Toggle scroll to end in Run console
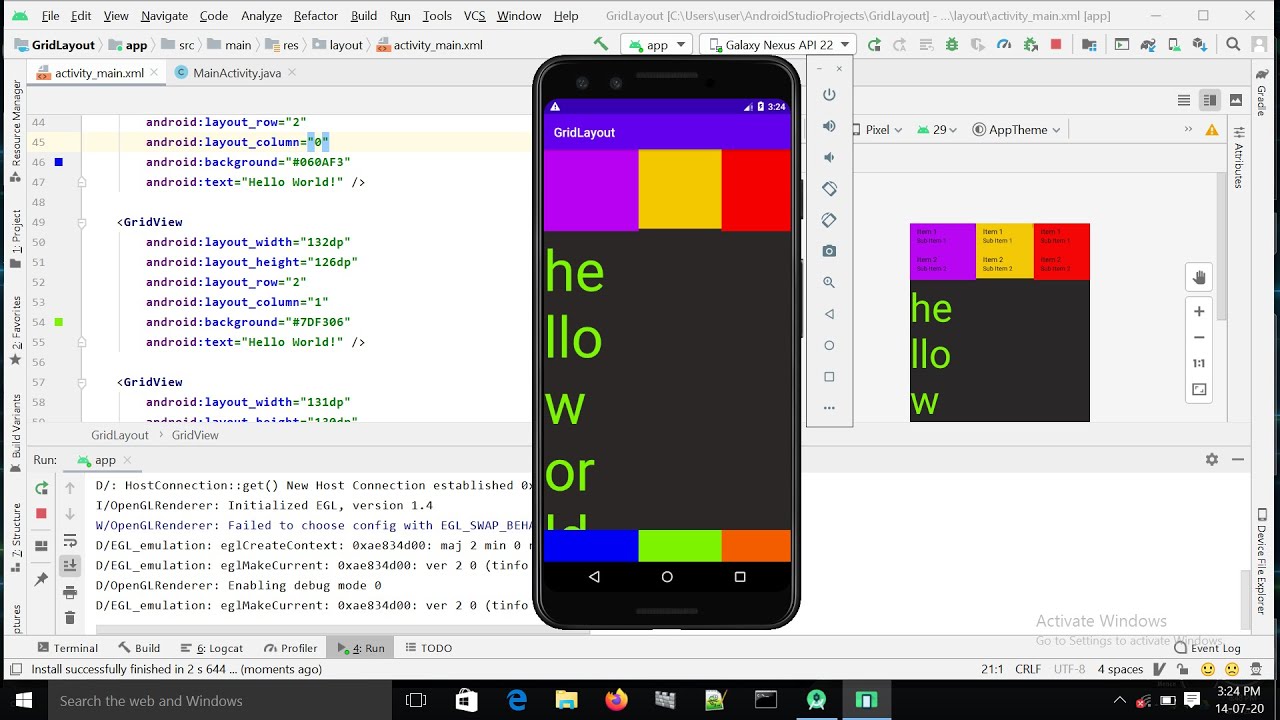Viewport: 1280px width, 720px height. pyautogui.click(x=70, y=566)
